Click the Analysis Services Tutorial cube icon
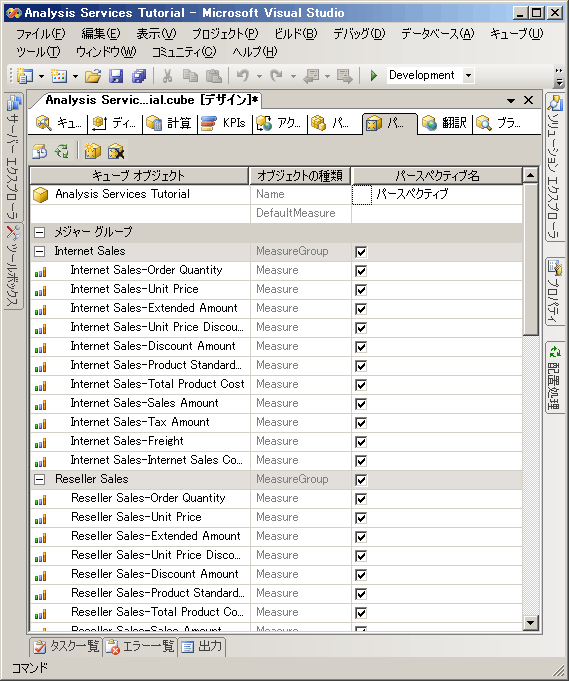The image size is (569, 681). point(41,194)
